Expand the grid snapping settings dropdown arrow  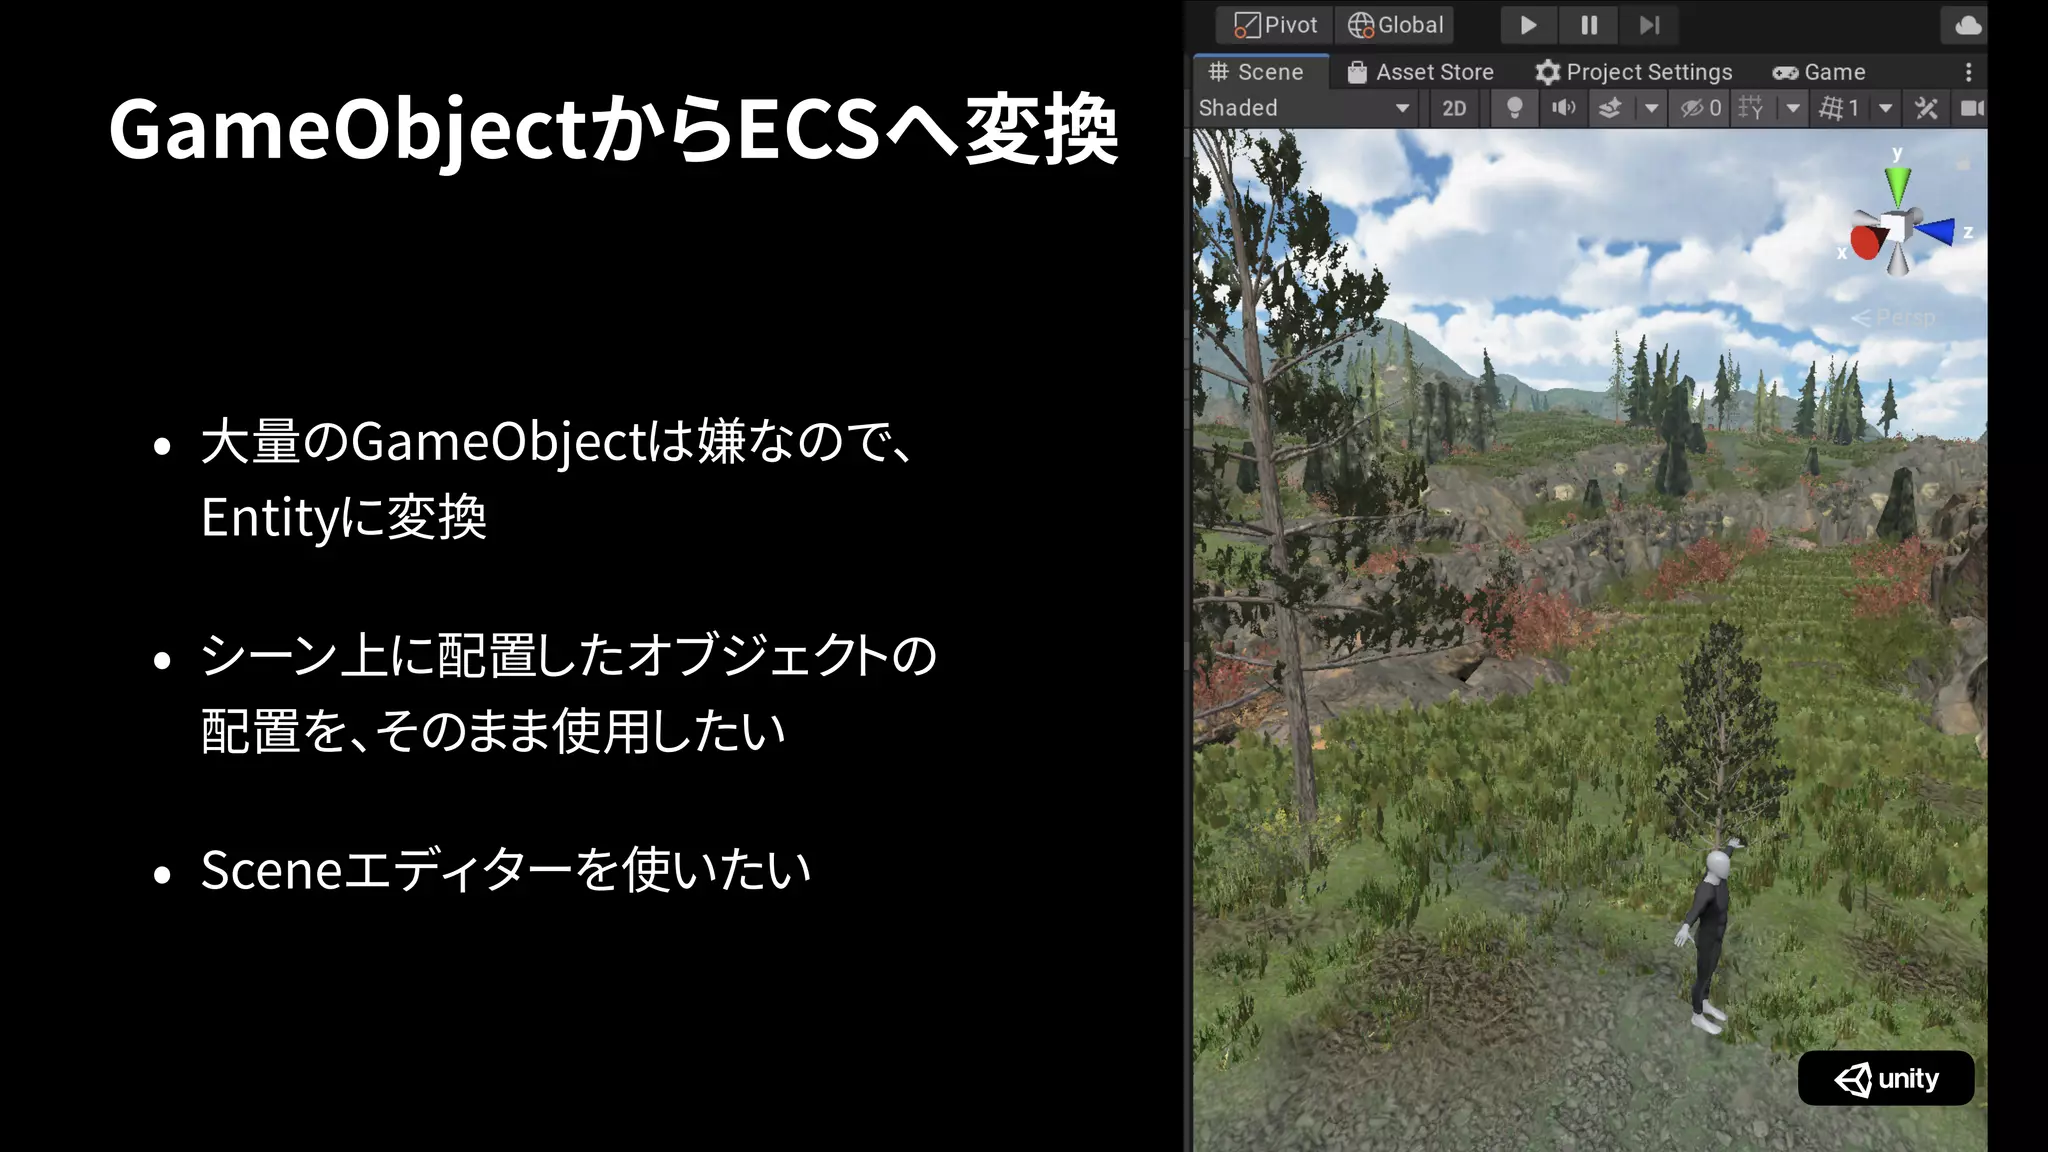(1885, 108)
